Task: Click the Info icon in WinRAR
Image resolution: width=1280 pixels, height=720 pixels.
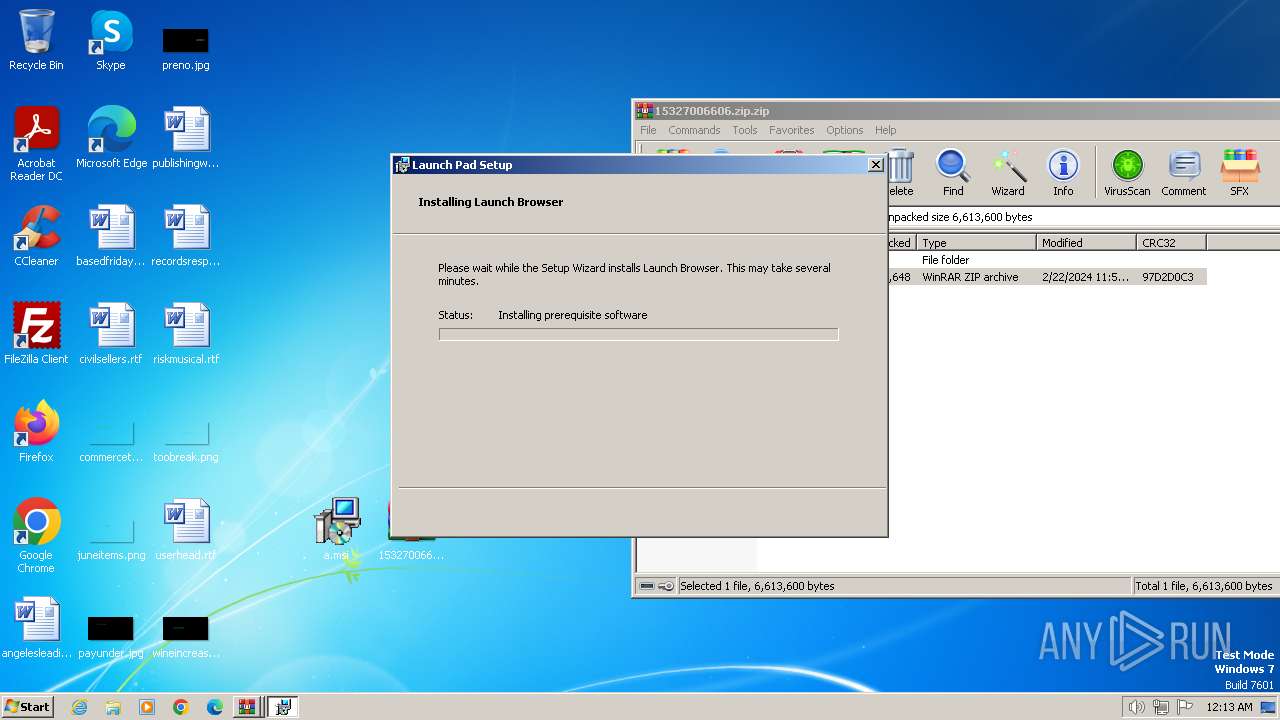Action: click(x=1063, y=172)
